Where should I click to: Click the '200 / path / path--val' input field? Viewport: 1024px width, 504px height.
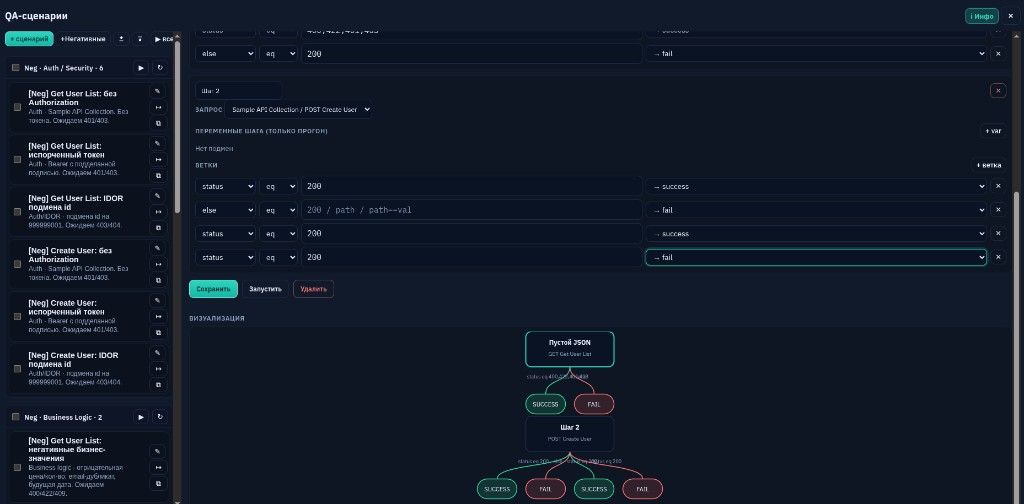coord(472,210)
